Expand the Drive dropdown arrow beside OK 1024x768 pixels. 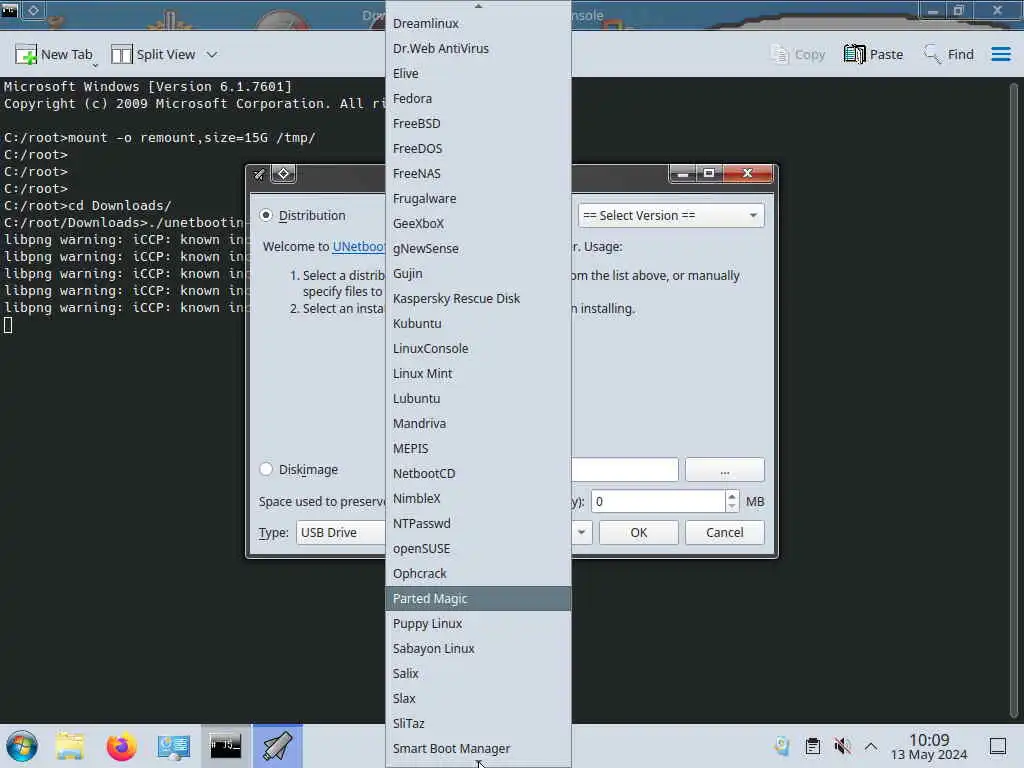[581, 532]
